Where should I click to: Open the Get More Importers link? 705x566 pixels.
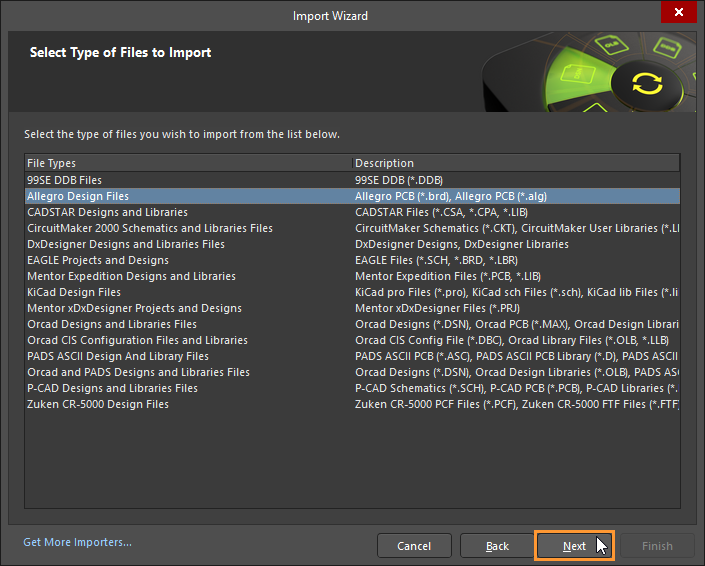(x=77, y=542)
